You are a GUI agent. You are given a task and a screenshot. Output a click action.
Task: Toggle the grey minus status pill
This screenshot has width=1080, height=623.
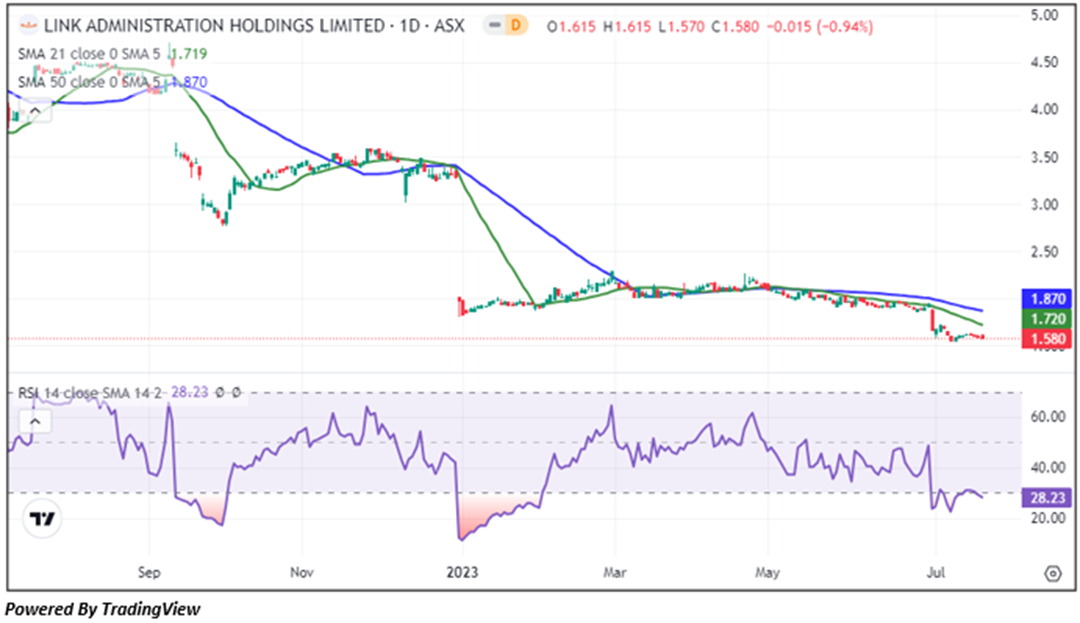[x=494, y=26]
